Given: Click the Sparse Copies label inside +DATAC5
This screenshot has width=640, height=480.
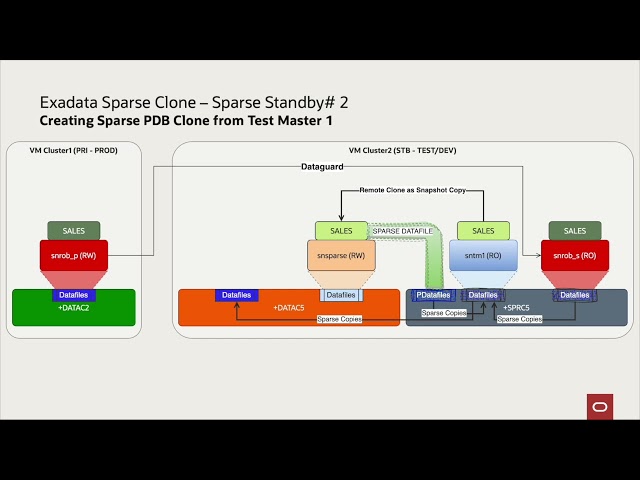Looking at the screenshot, I should [x=340, y=319].
